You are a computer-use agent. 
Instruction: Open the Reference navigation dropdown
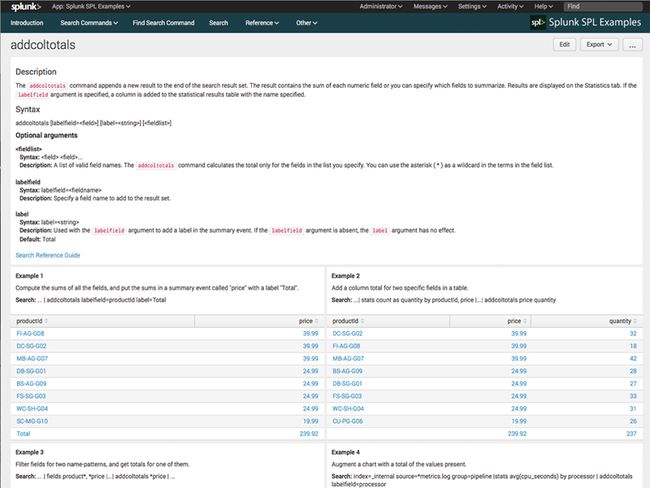(x=262, y=23)
